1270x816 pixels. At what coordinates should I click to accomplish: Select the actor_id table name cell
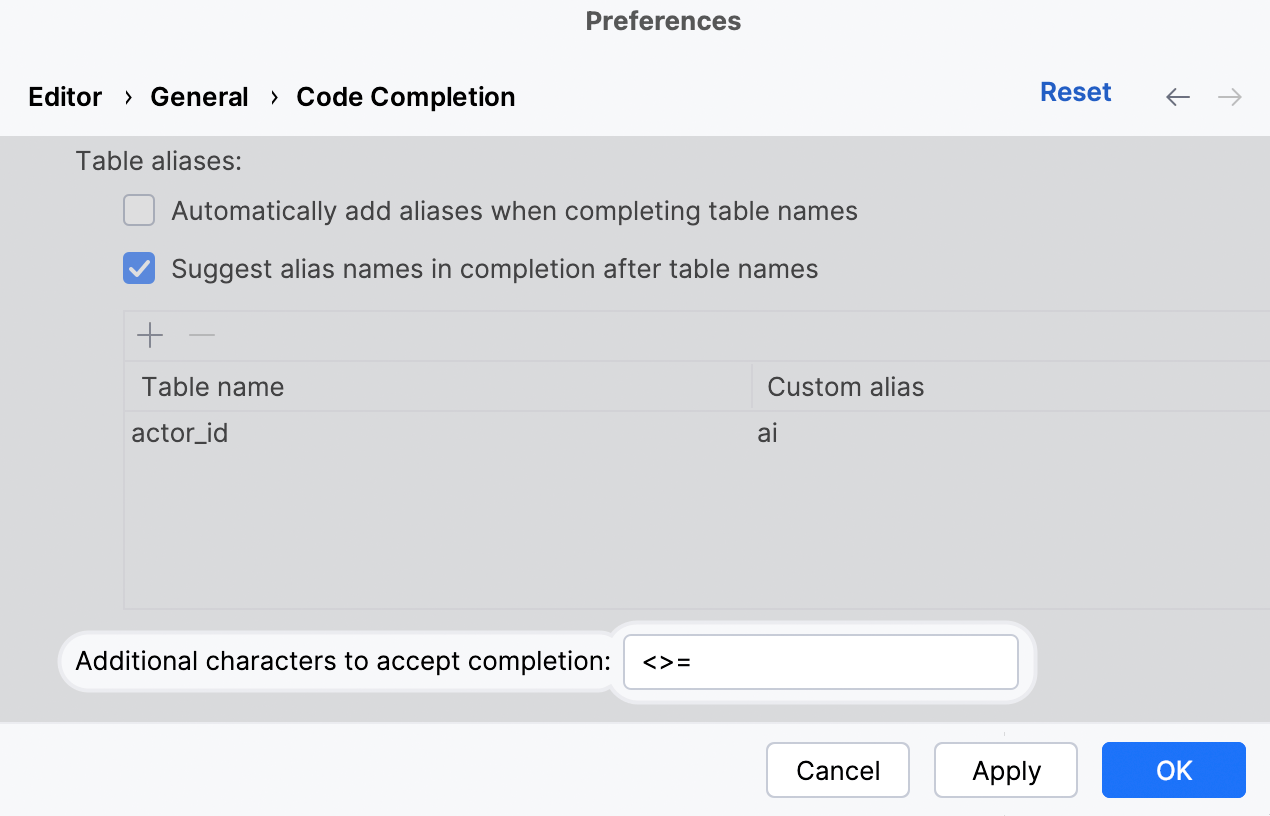pyautogui.click(x=180, y=434)
